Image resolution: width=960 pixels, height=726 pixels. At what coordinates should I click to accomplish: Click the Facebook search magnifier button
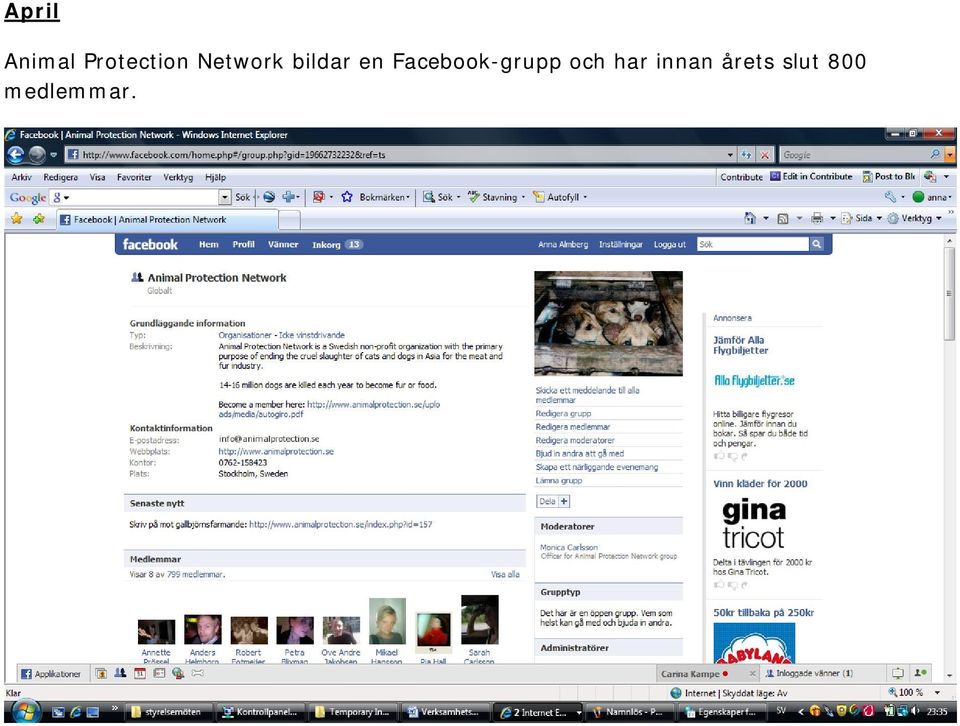pyautogui.click(x=816, y=244)
